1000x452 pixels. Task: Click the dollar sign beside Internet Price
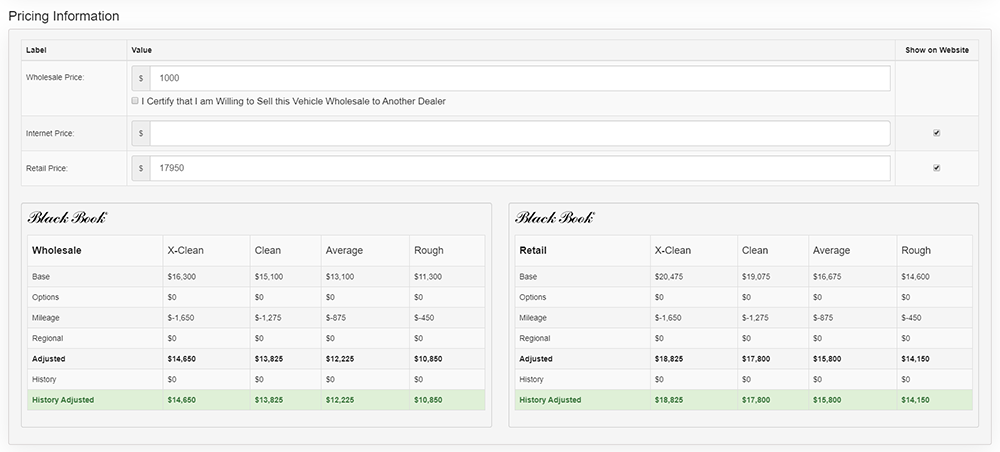pos(141,134)
